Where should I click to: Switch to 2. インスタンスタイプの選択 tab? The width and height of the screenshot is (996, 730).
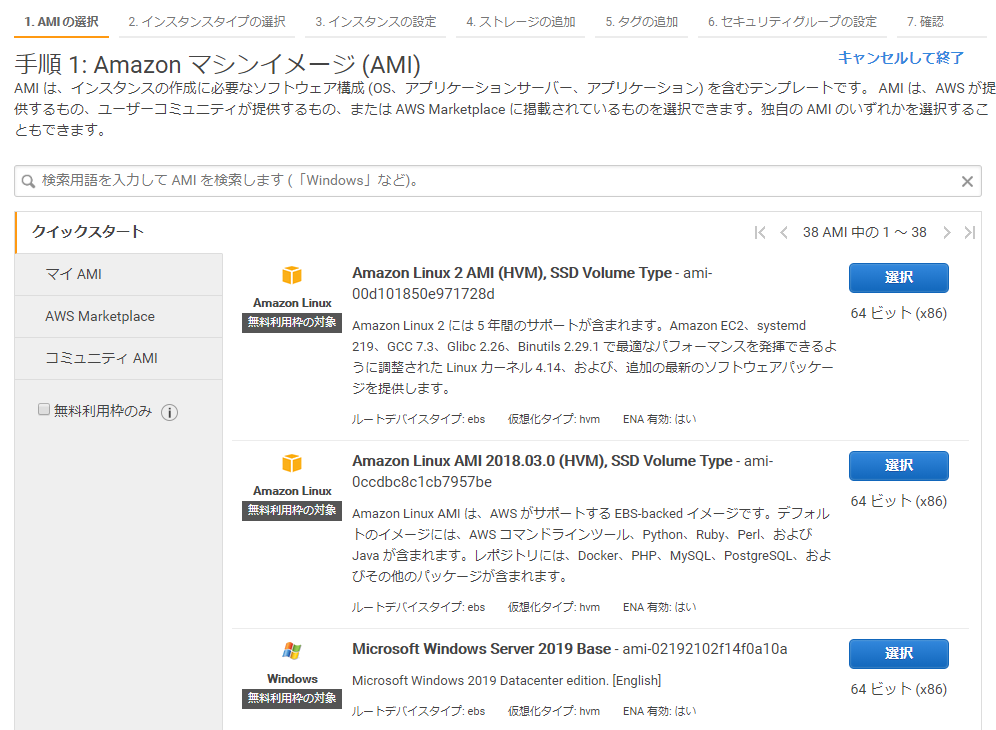click(207, 22)
